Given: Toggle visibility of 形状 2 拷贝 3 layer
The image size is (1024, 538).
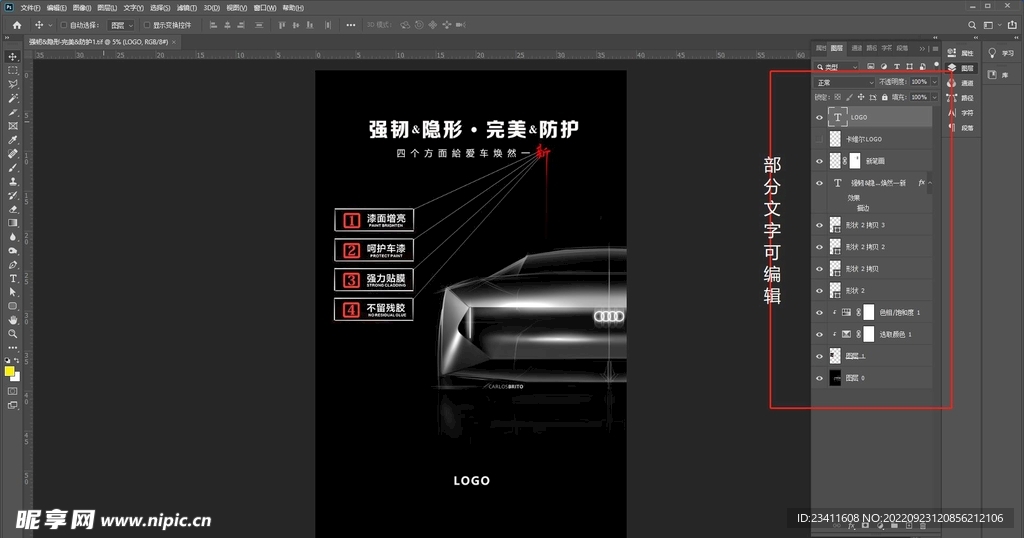Looking at the screenshot, I should 819,225.
